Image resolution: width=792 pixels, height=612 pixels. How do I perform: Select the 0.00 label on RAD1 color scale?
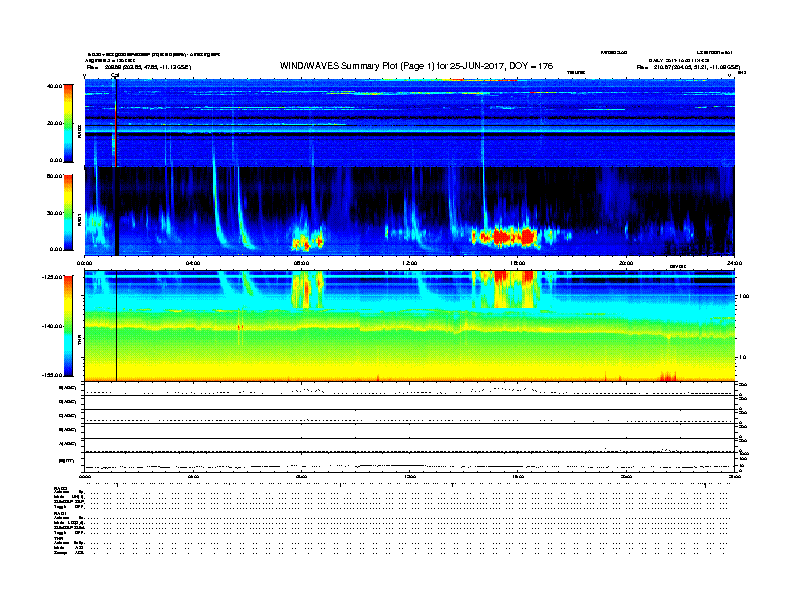point(56,249)
